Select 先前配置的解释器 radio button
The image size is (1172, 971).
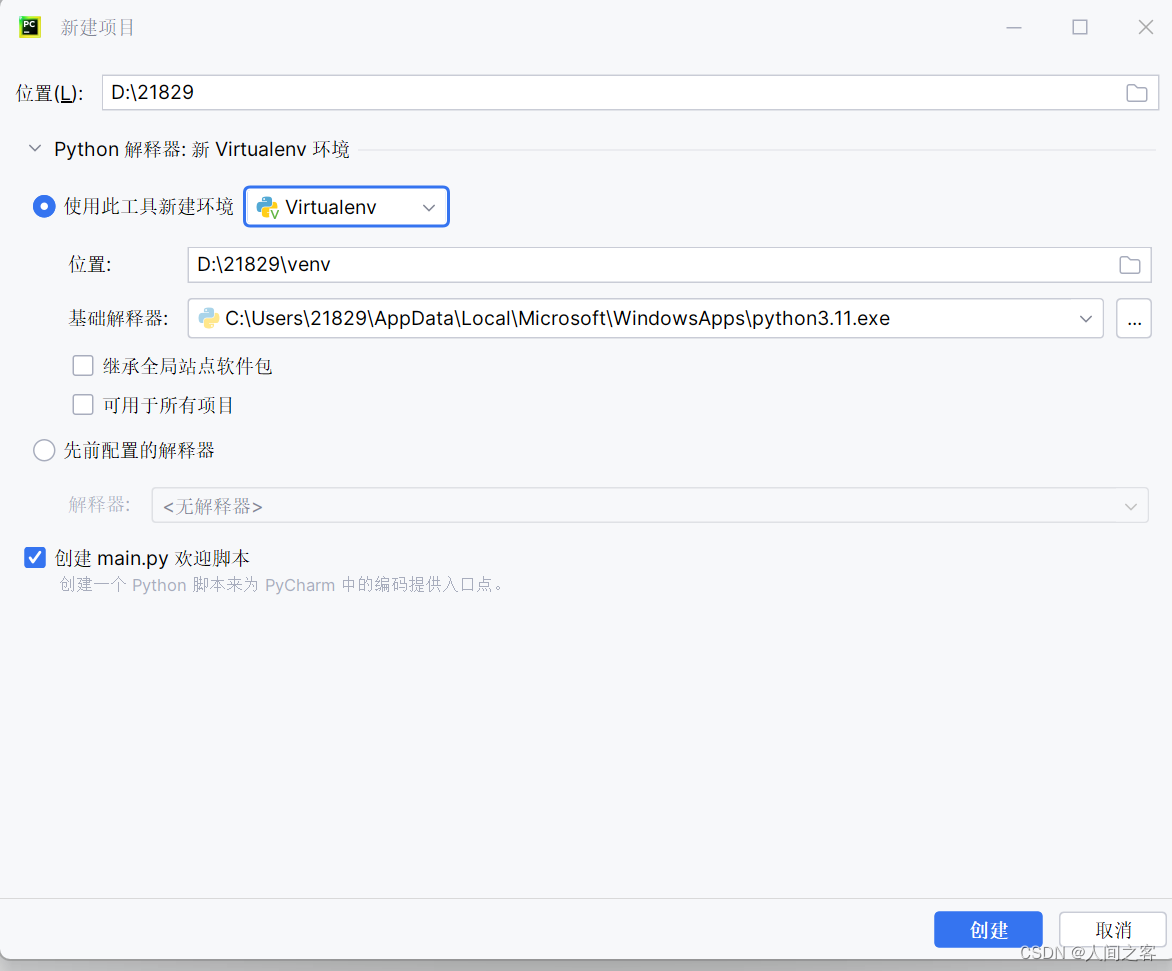pyautogui.click(x=44, y=450)
